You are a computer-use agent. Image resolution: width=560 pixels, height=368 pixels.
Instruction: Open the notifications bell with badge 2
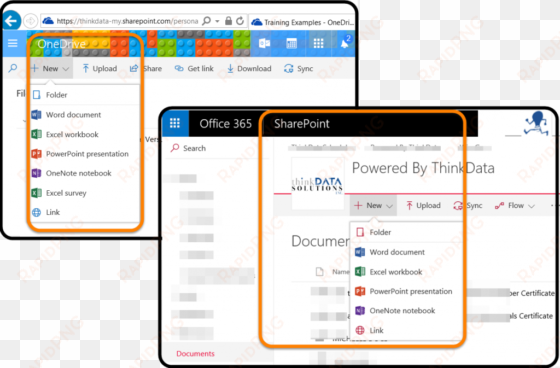click(x=345, y=43)
